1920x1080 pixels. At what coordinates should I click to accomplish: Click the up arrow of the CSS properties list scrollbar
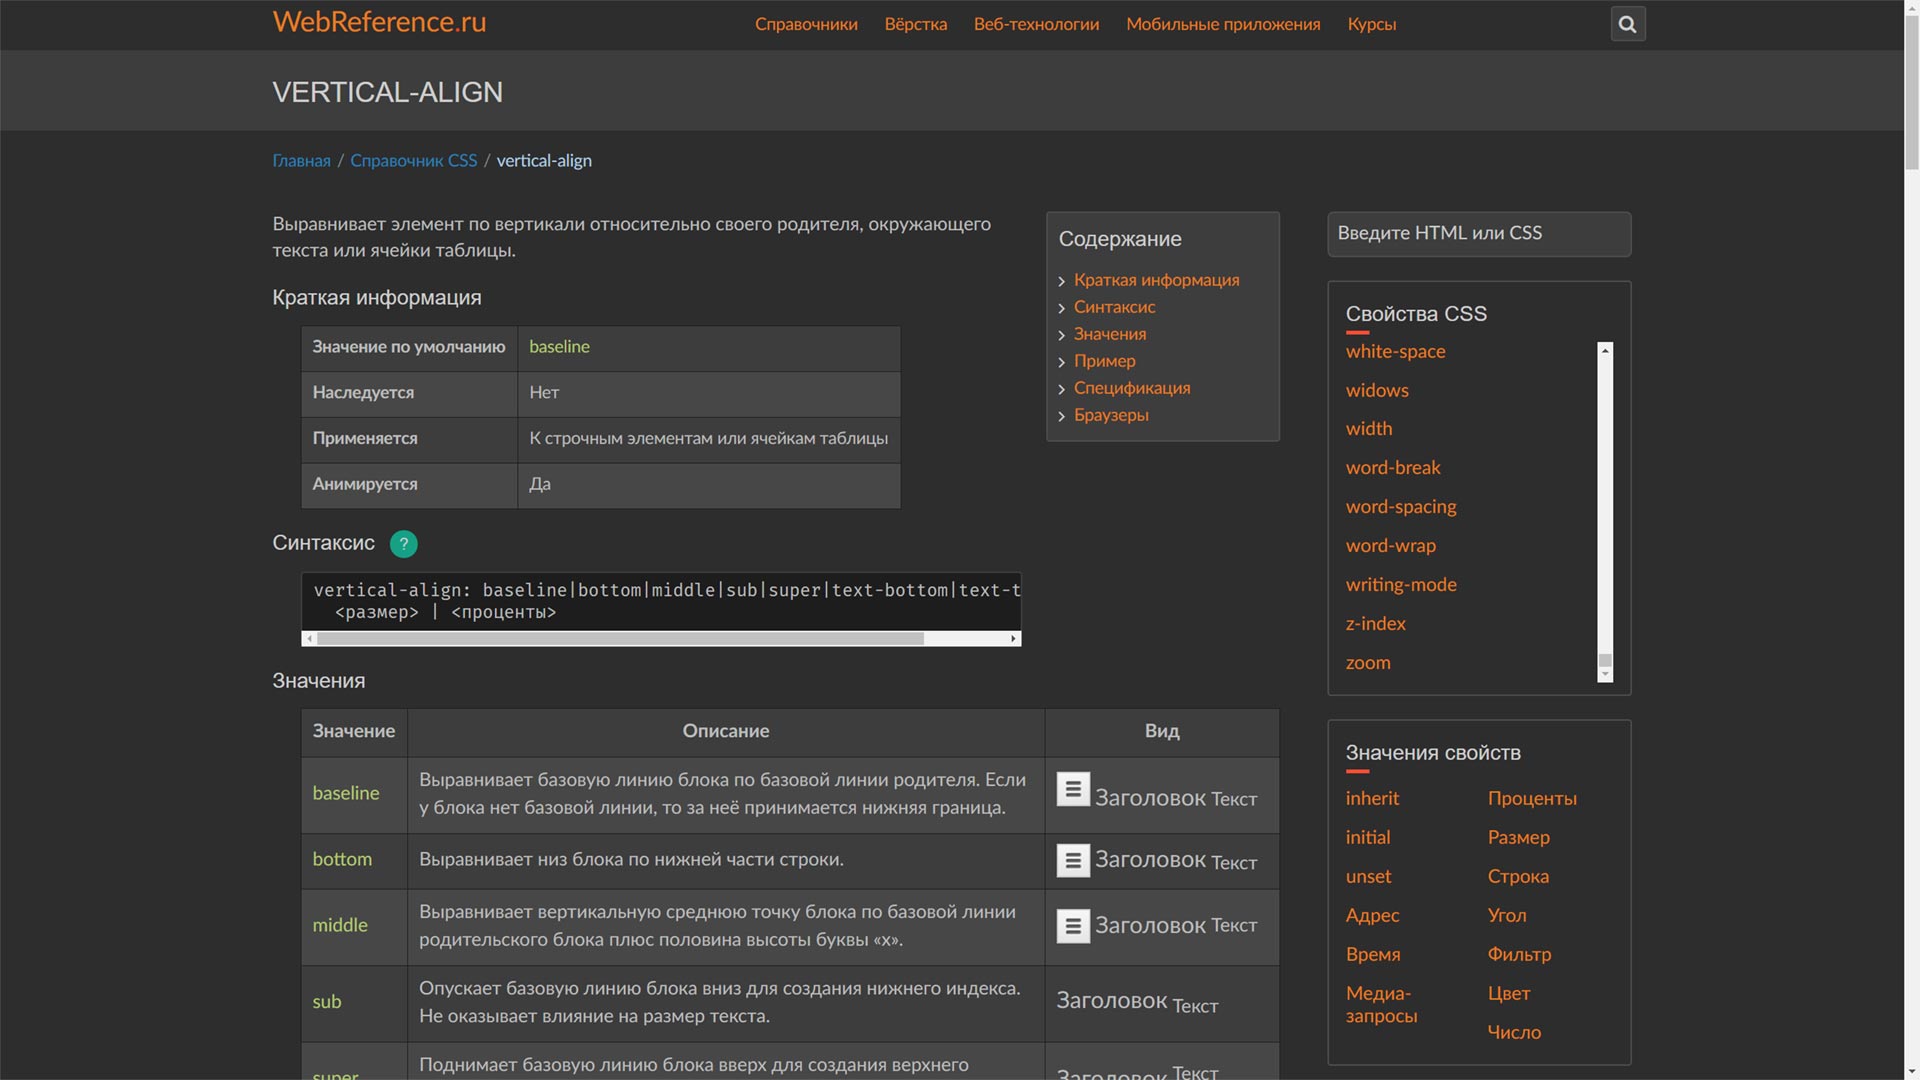click(x=1605, y=350)
